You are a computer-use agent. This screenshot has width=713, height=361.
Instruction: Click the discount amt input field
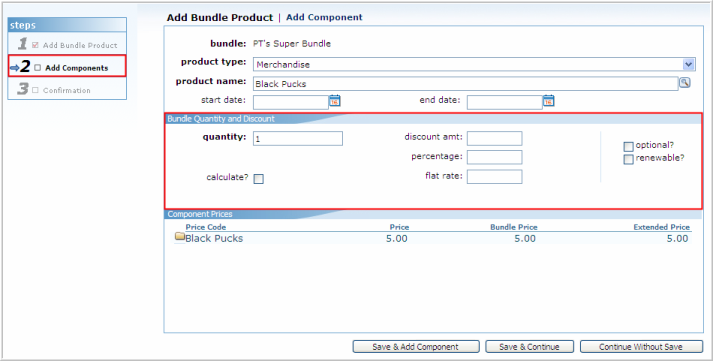pos(494,138)
